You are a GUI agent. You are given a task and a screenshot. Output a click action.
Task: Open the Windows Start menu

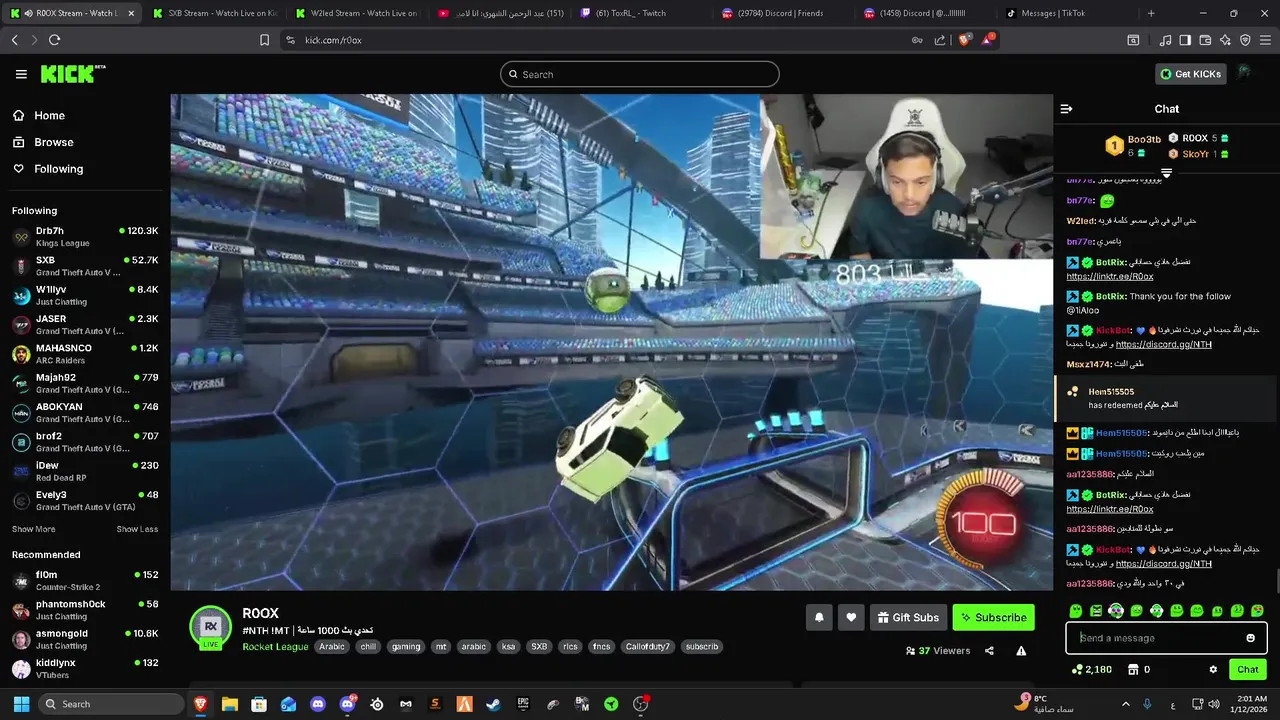click(20, 704)
